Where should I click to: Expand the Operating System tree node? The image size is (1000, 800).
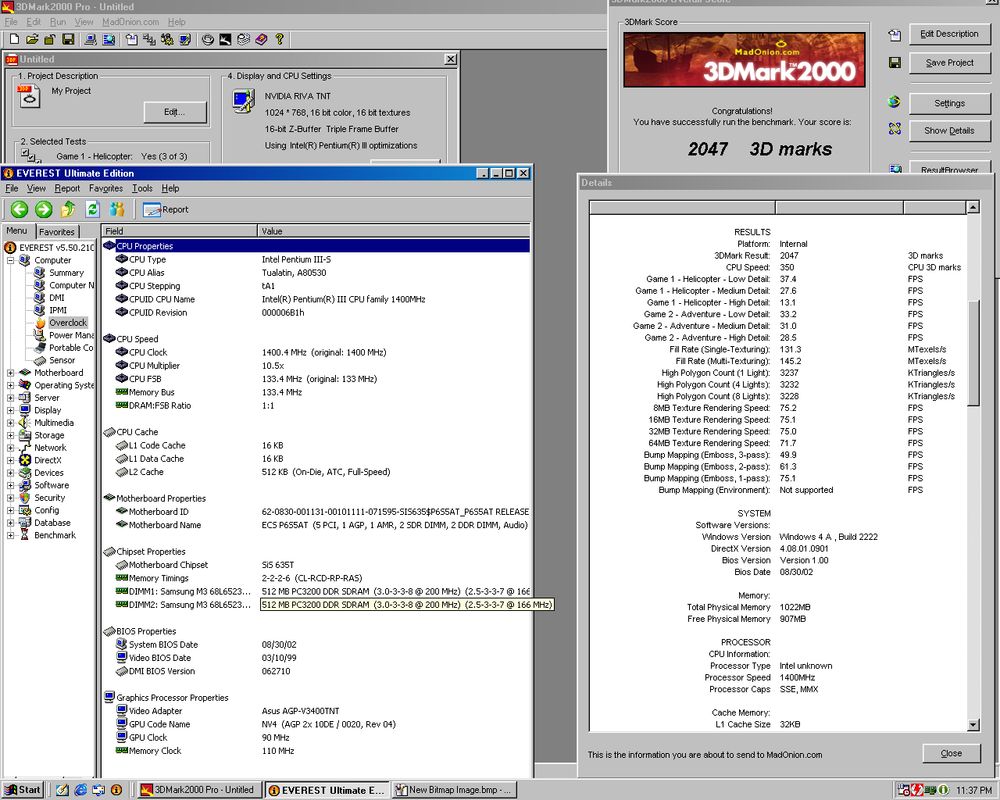coord(10,385)
